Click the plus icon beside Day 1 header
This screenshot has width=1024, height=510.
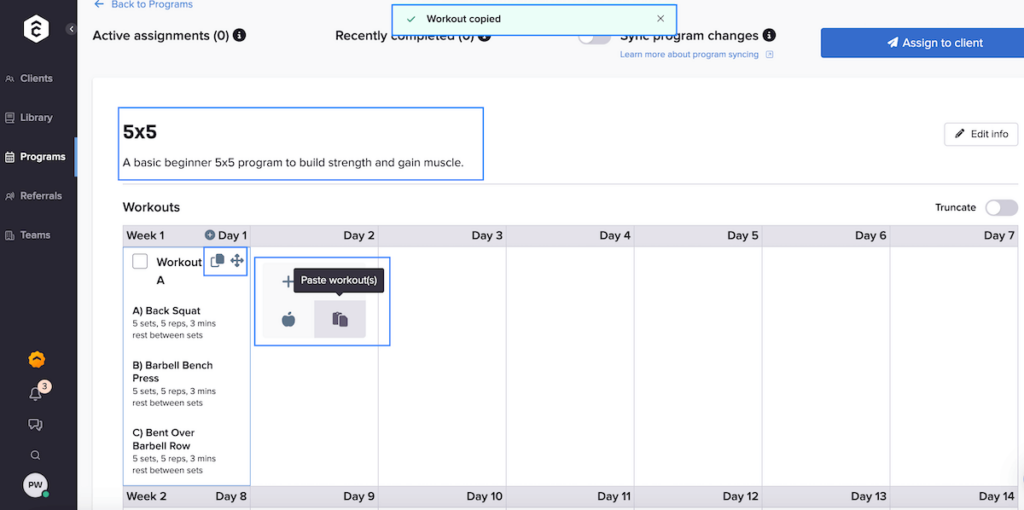(x=210, y=236)
